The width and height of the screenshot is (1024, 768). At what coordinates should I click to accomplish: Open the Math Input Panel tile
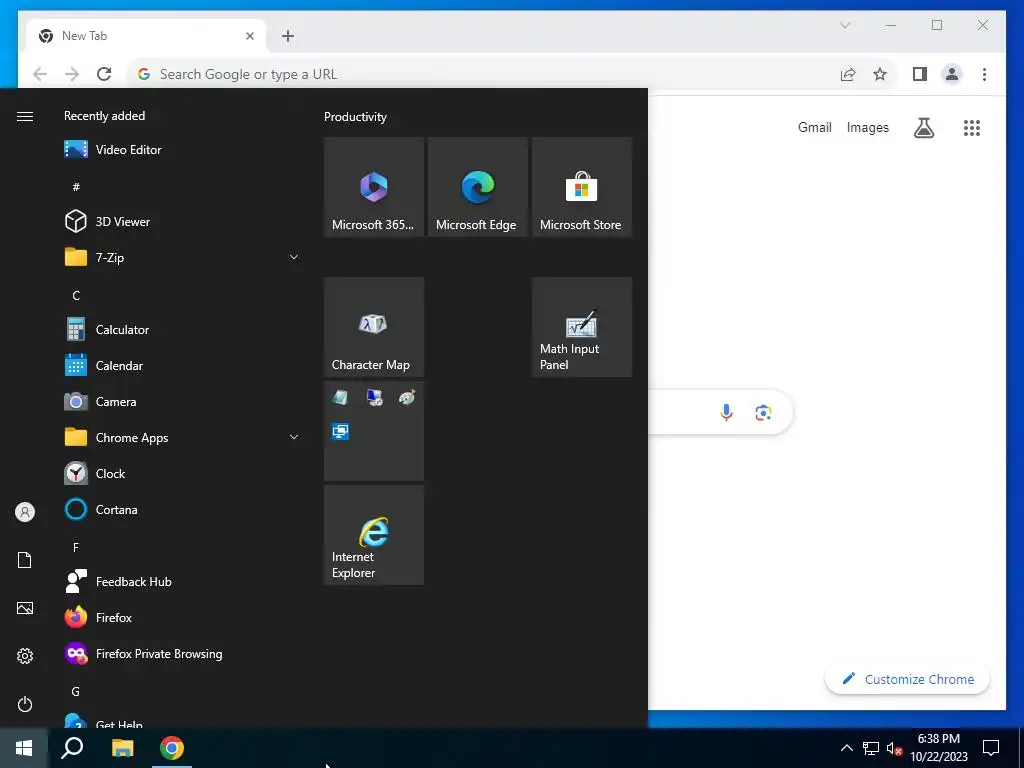pyautogui.click(x=582, y=327)
